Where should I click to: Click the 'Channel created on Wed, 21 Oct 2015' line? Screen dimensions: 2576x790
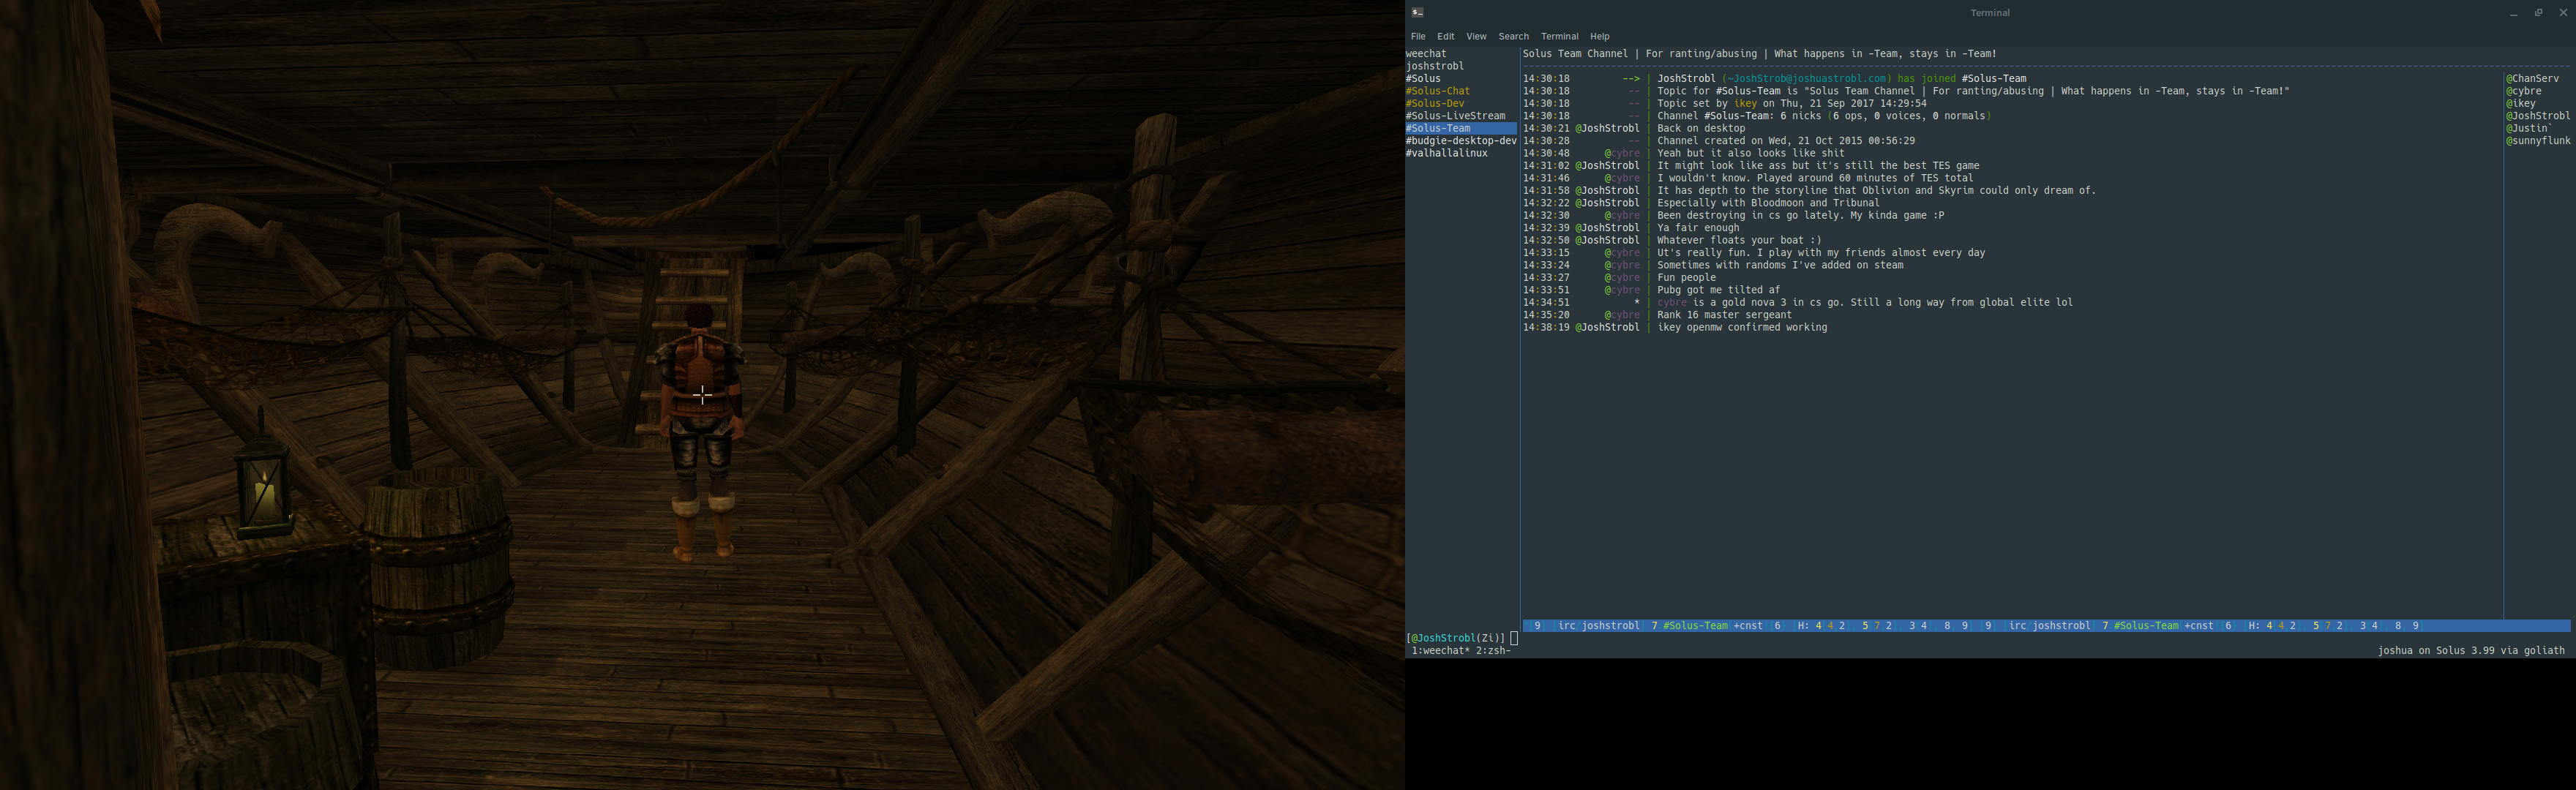1785,141
